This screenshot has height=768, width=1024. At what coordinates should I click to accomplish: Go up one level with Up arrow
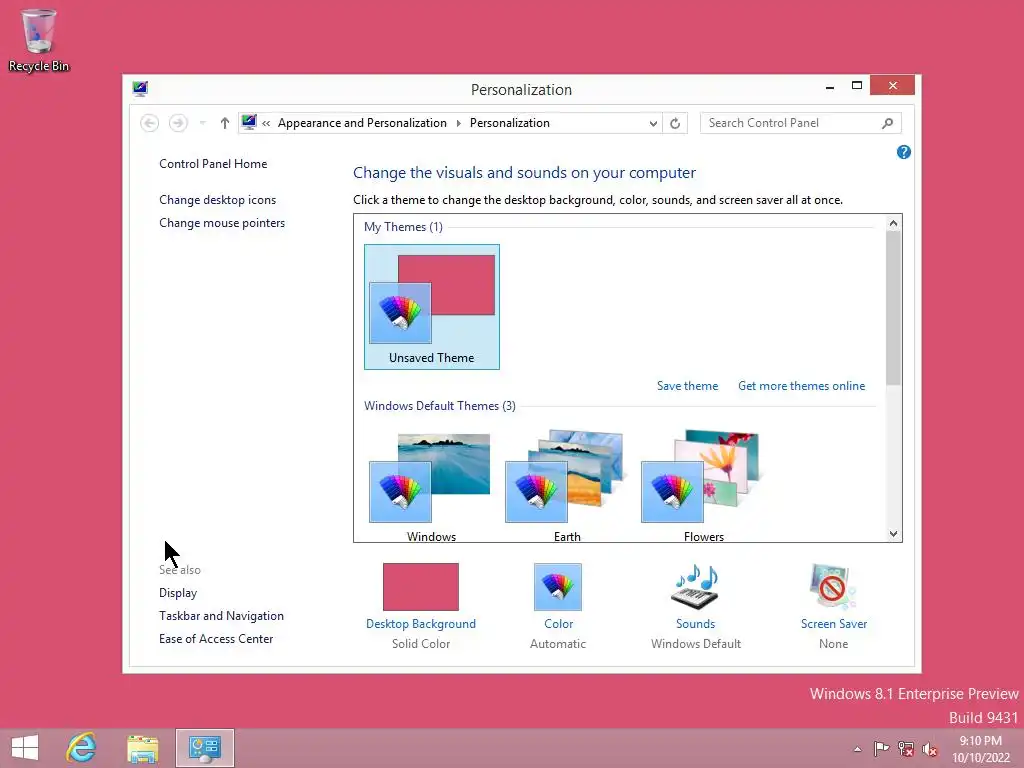pyautogui.click(x=225, y=123)
